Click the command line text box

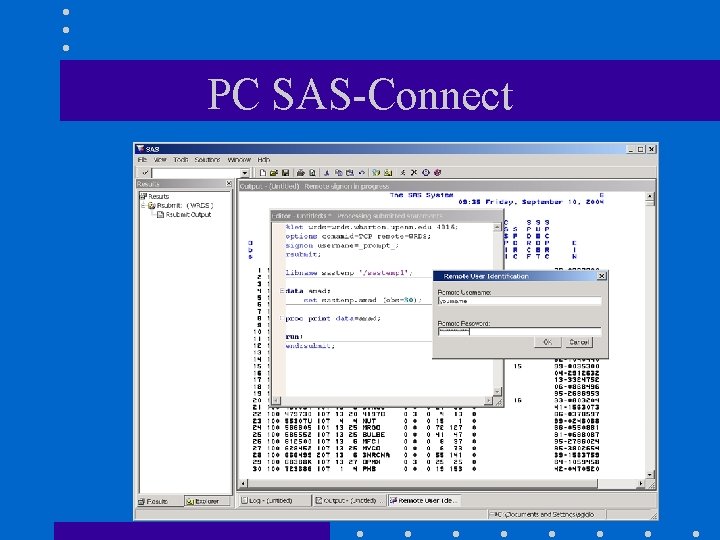(197, 173)
